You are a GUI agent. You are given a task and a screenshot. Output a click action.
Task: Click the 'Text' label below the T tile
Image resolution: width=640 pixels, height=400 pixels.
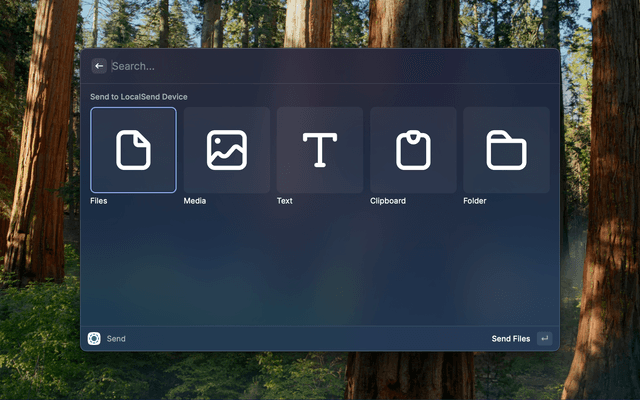click(285, 201)
